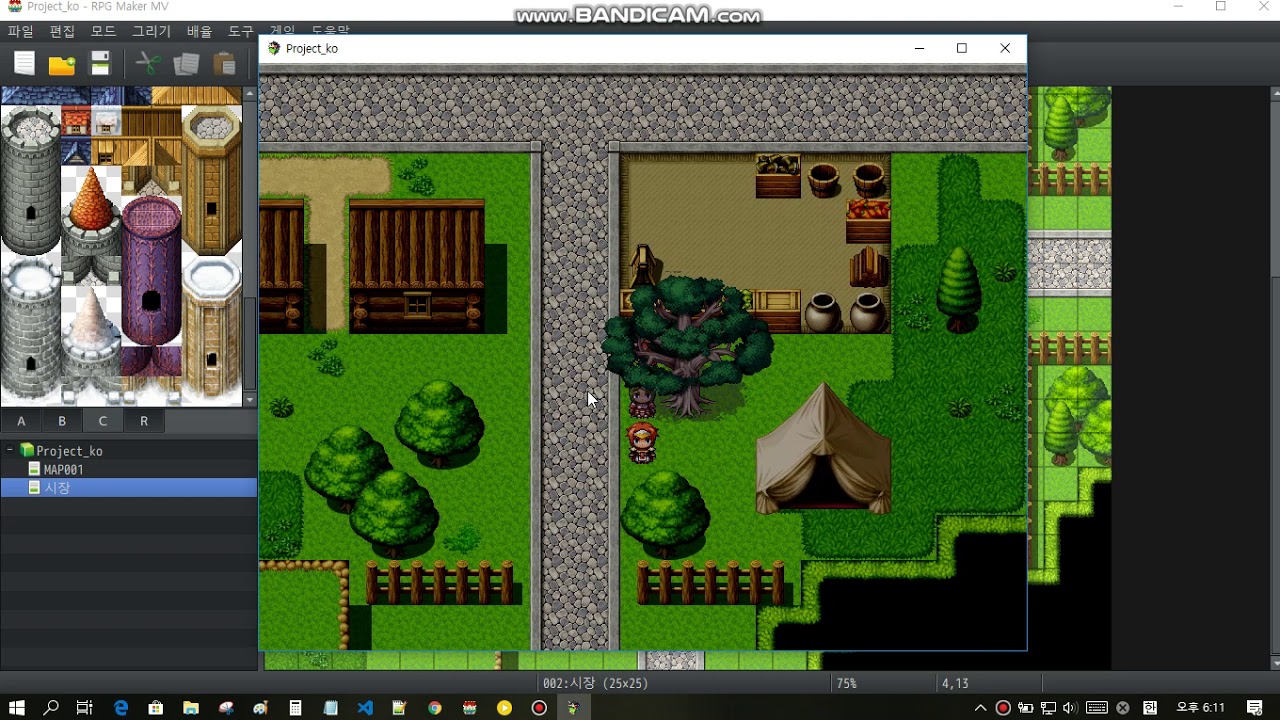This screenshot has width=1280, height=720.
Task: Click map editor vertical scroll-up arrow
Action: click(1274, 93)
